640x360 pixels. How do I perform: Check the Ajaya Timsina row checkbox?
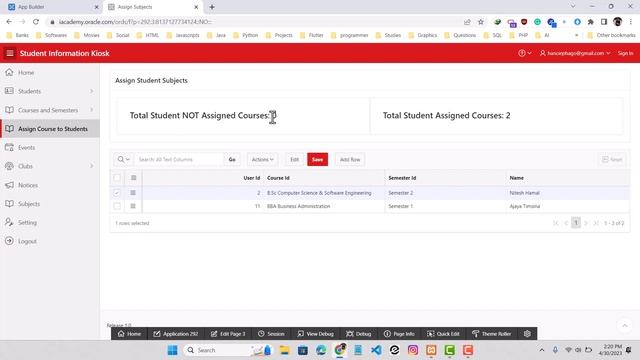tap(117, 206)
